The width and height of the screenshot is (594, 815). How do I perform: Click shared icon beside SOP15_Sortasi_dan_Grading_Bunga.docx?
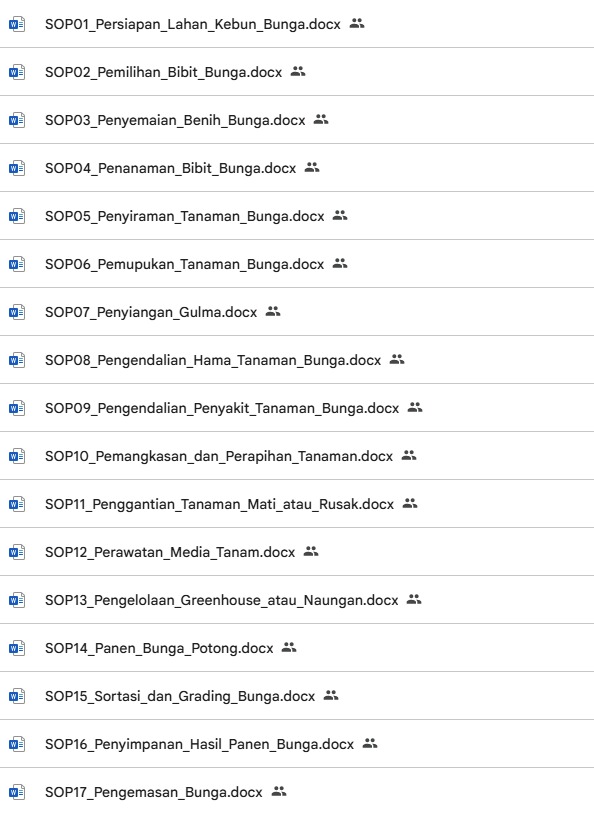point(331,695)
